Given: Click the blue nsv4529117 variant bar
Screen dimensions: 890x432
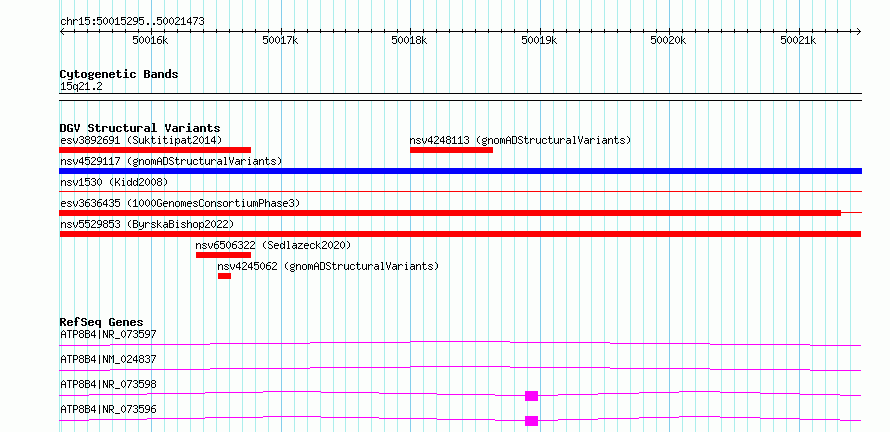Looking at the screenshot, I should 460,171.
